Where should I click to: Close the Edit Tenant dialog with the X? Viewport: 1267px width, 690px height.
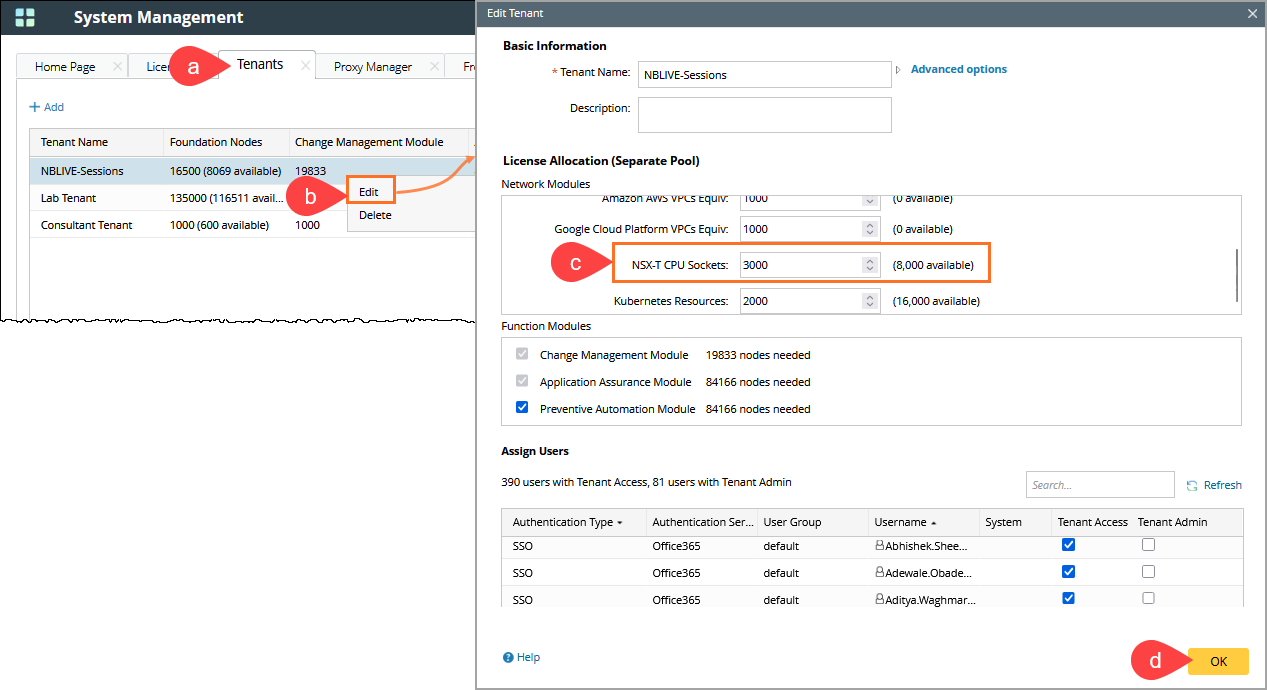tap(1252, 13)
